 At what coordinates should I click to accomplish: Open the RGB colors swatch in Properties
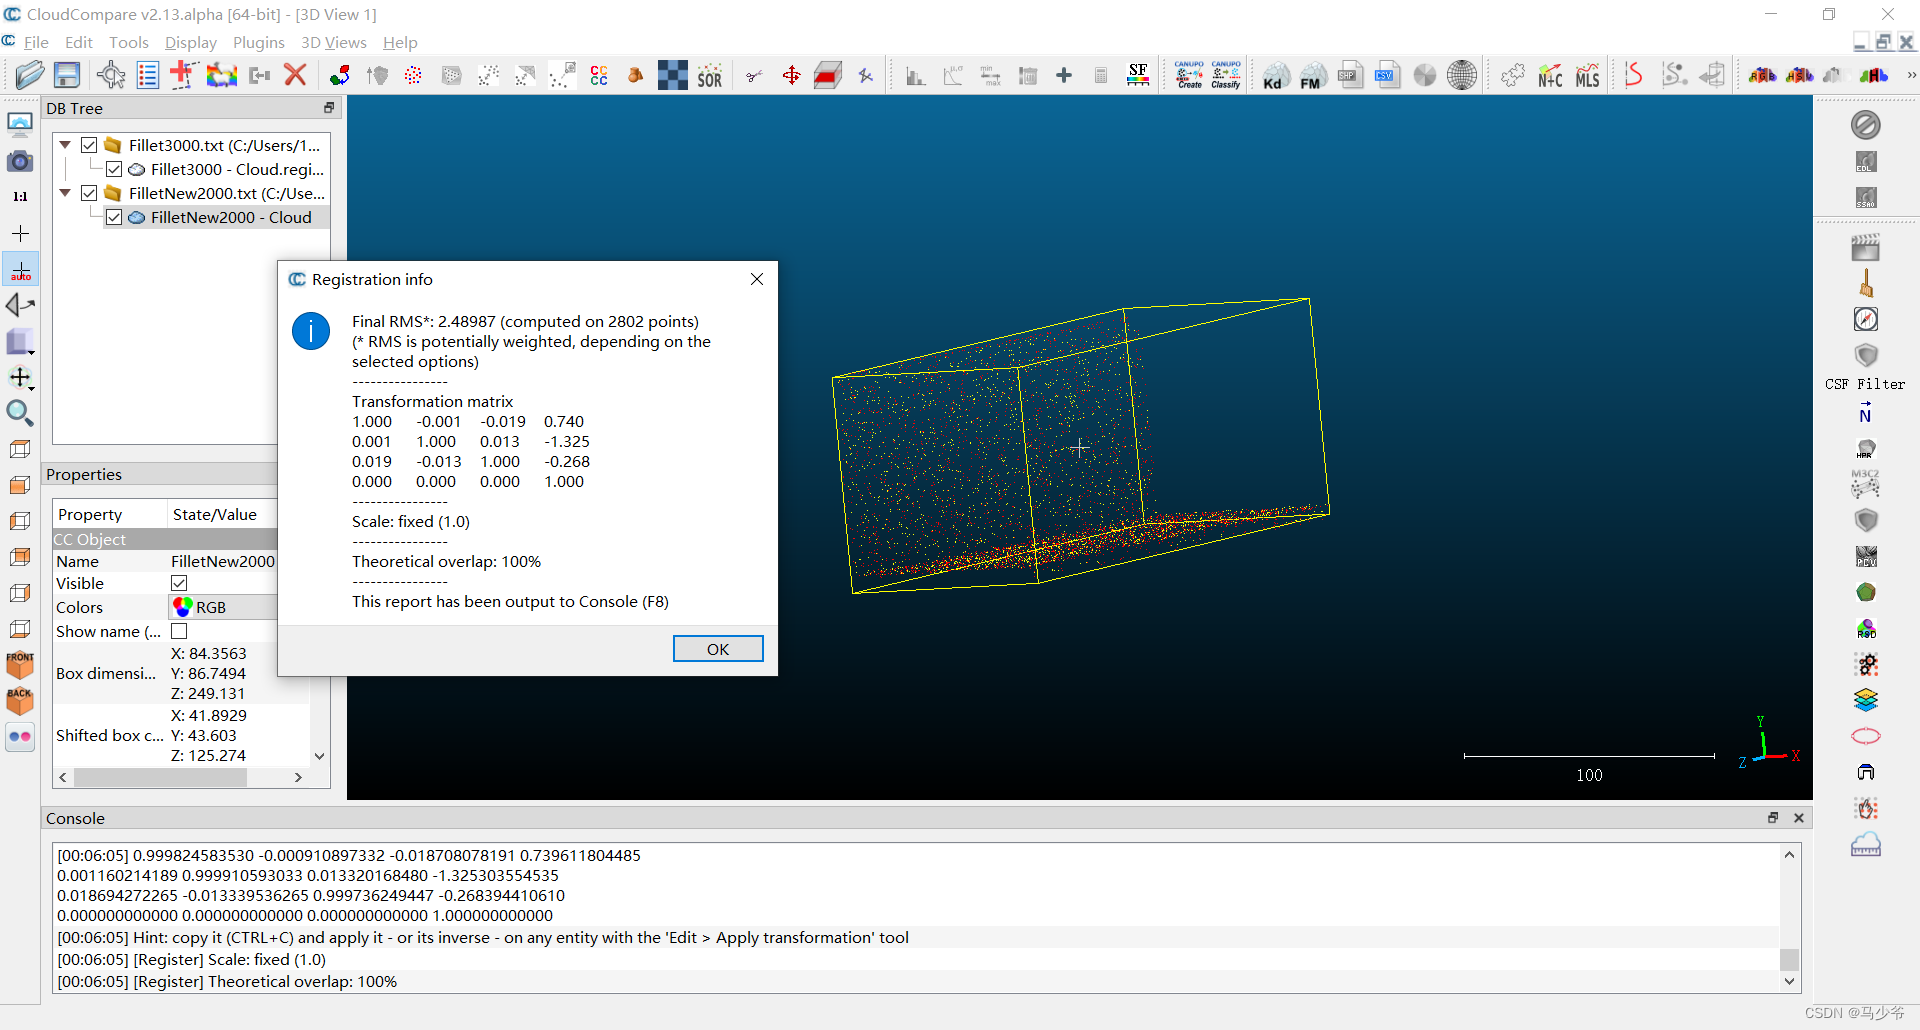pos(183,606)
